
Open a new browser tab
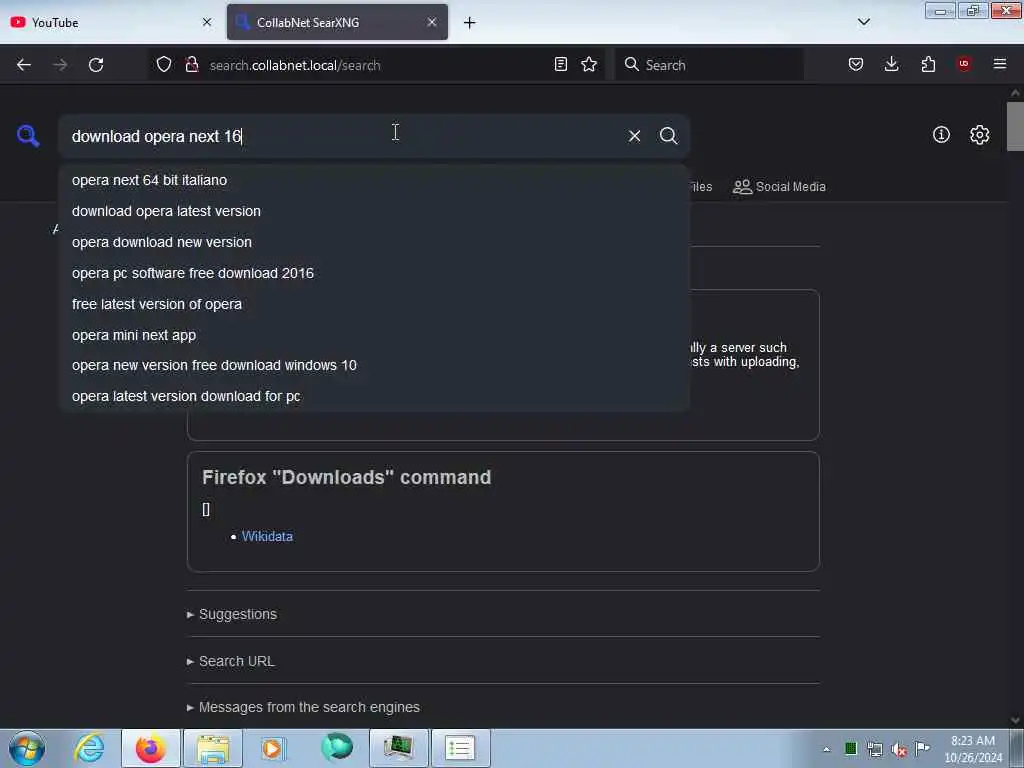click(x=470, y=23)
